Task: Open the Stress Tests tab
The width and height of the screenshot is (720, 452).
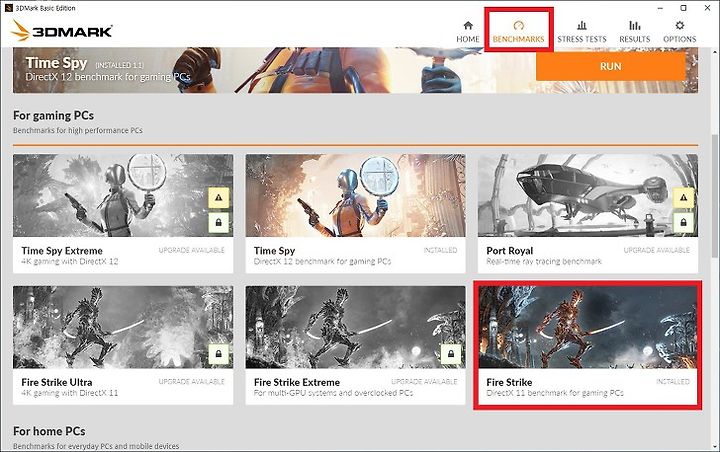Action: [x=582, y=32]
